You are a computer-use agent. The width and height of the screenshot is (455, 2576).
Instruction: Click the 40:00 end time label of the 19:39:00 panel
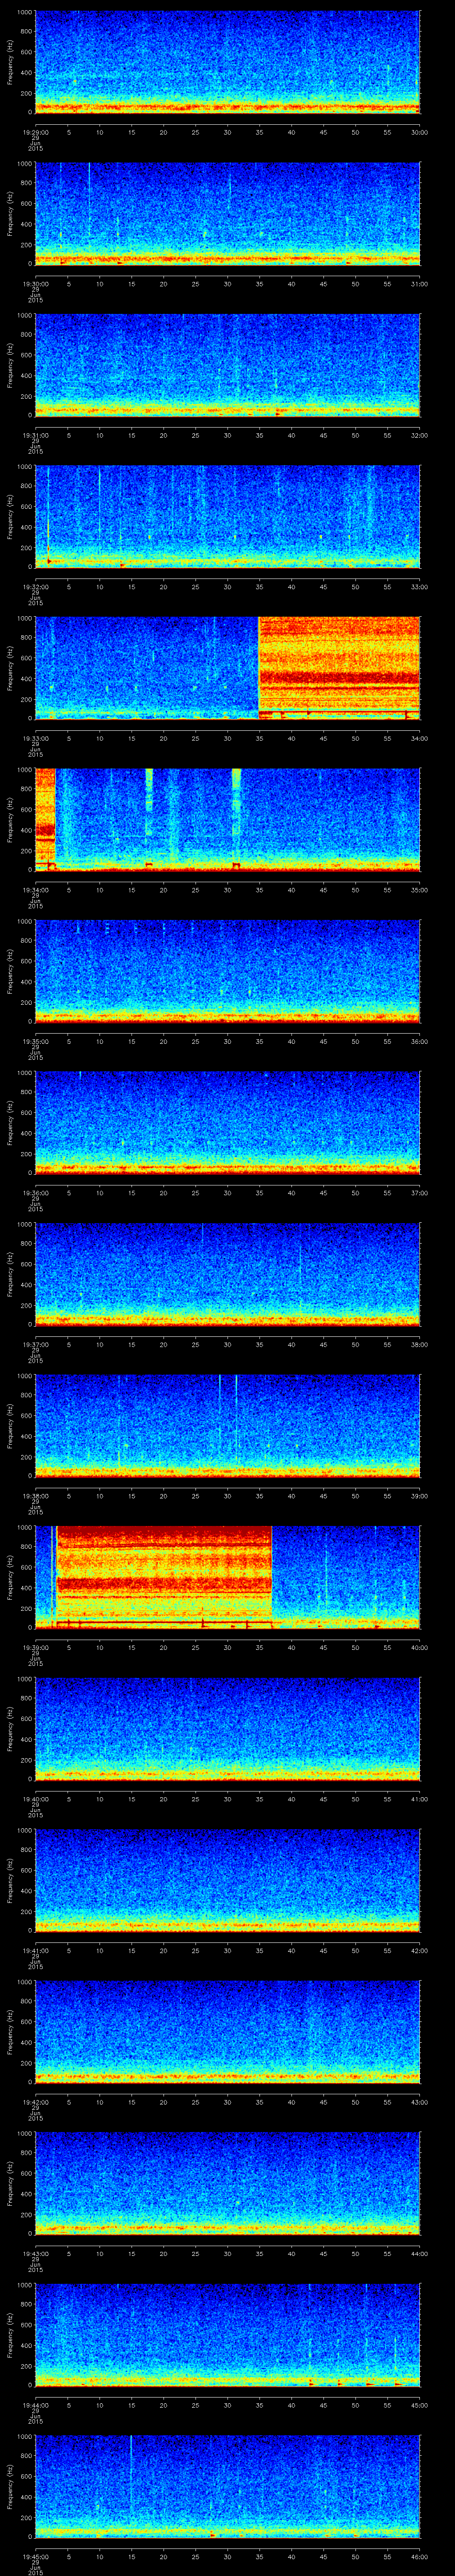coord(419,1647)
